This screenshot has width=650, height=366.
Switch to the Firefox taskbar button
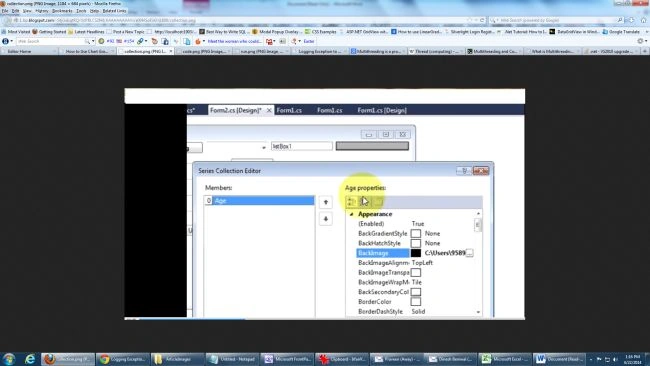(68, 359)
